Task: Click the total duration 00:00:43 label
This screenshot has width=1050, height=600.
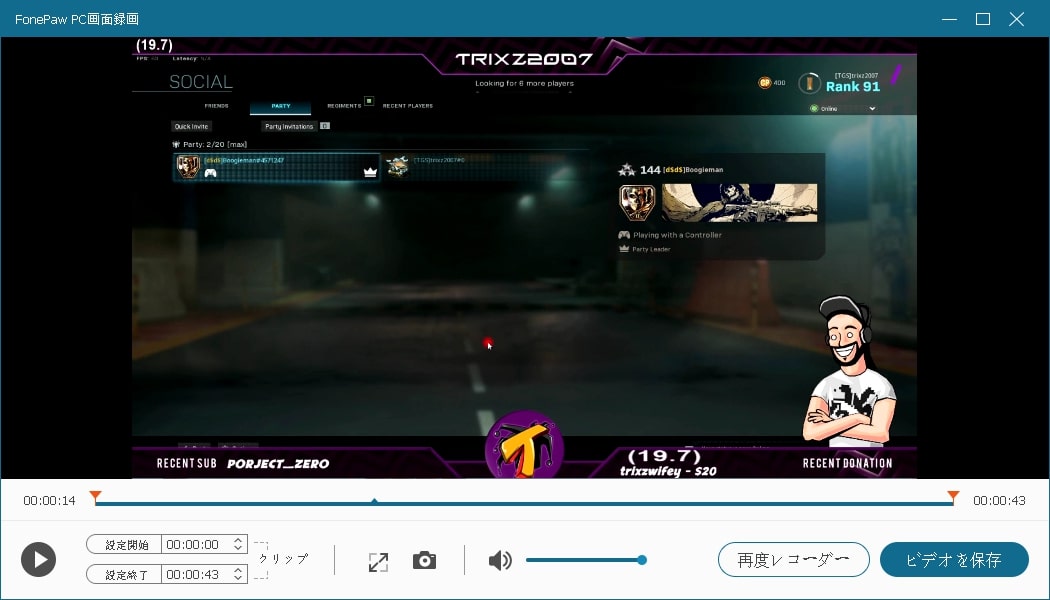Action: click(999, 501)
